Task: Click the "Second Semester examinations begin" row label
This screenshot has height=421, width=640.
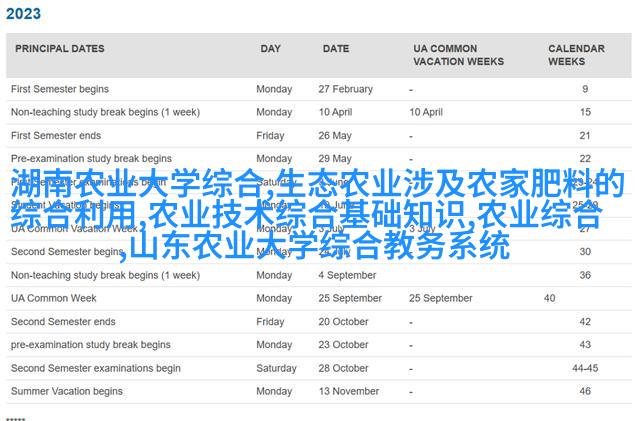Action: click(96, 368)
